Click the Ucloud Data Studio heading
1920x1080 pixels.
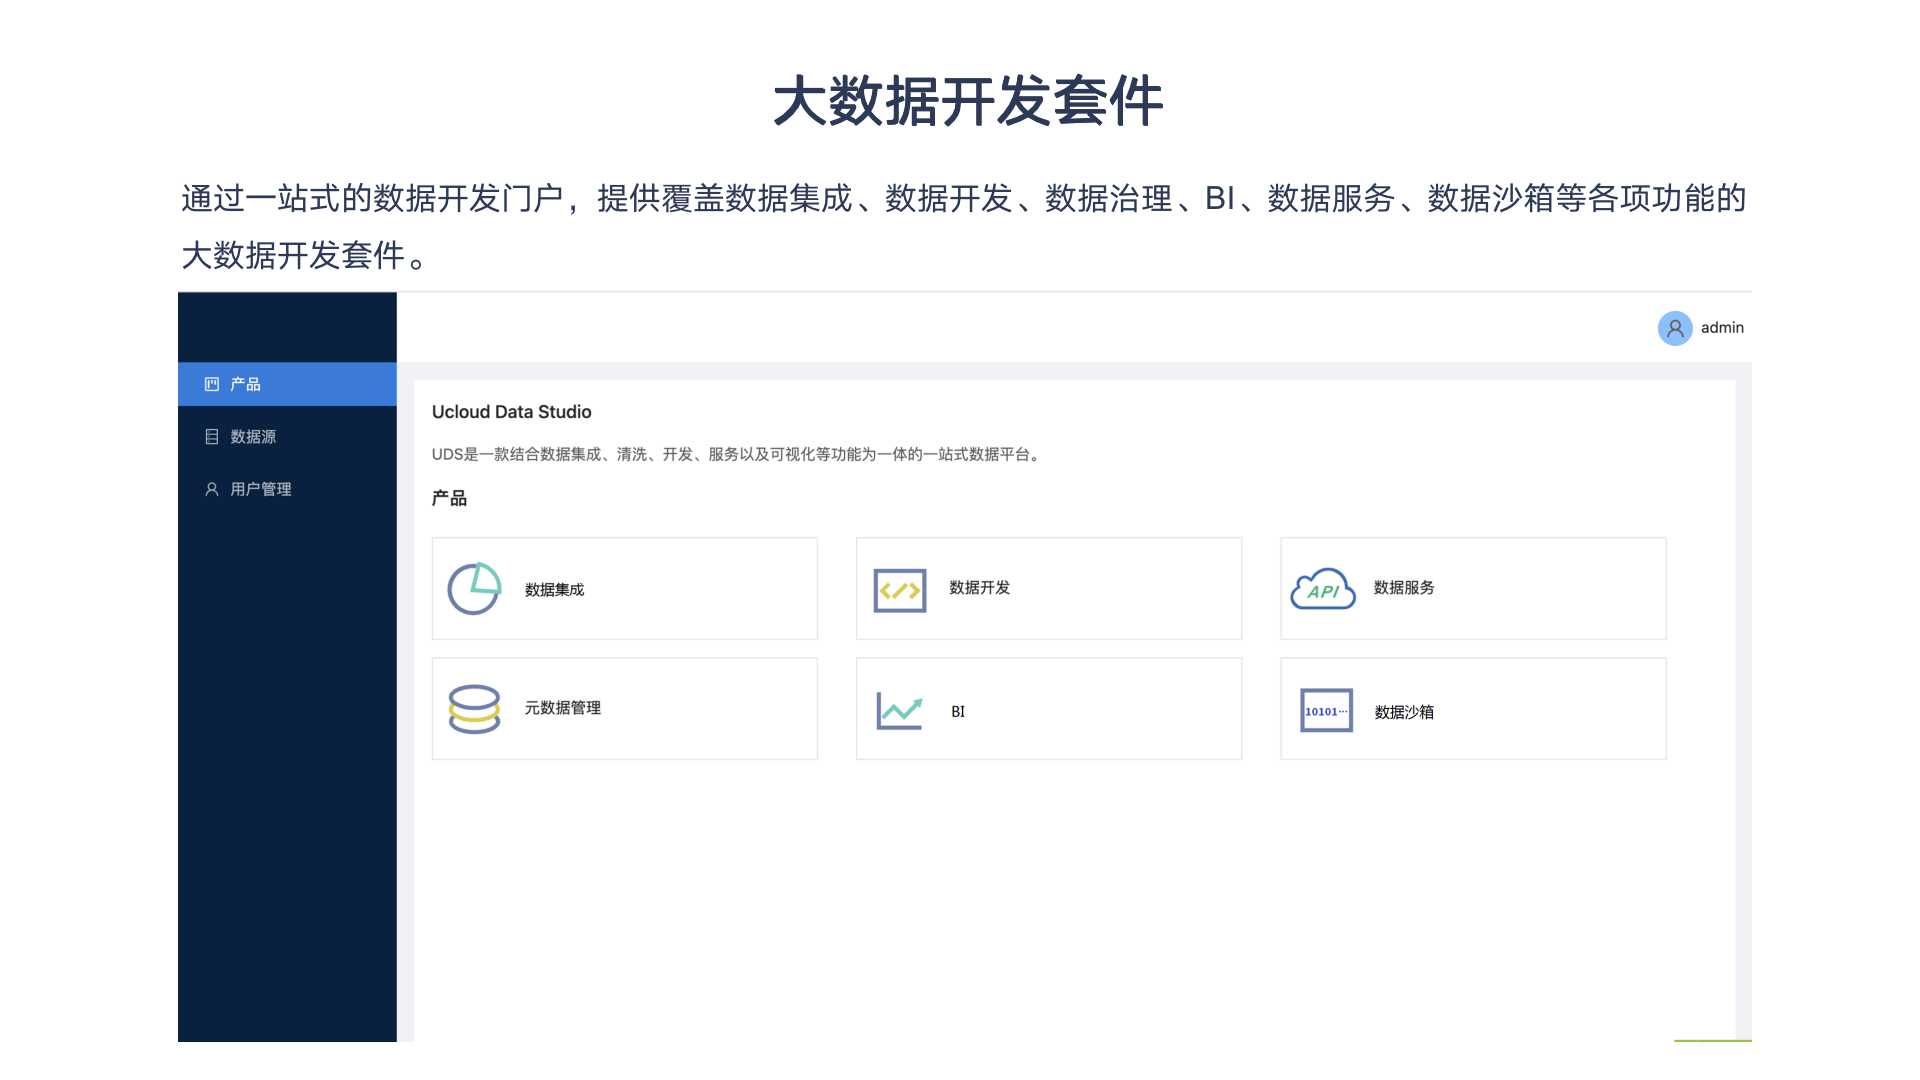point(511,411)
